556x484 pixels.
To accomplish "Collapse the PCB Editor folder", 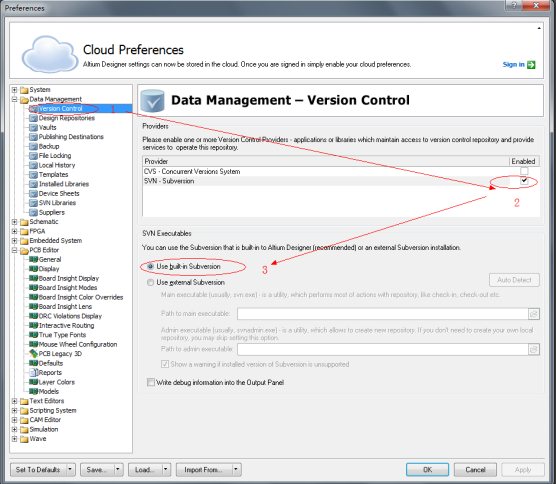I will (15, 250).
